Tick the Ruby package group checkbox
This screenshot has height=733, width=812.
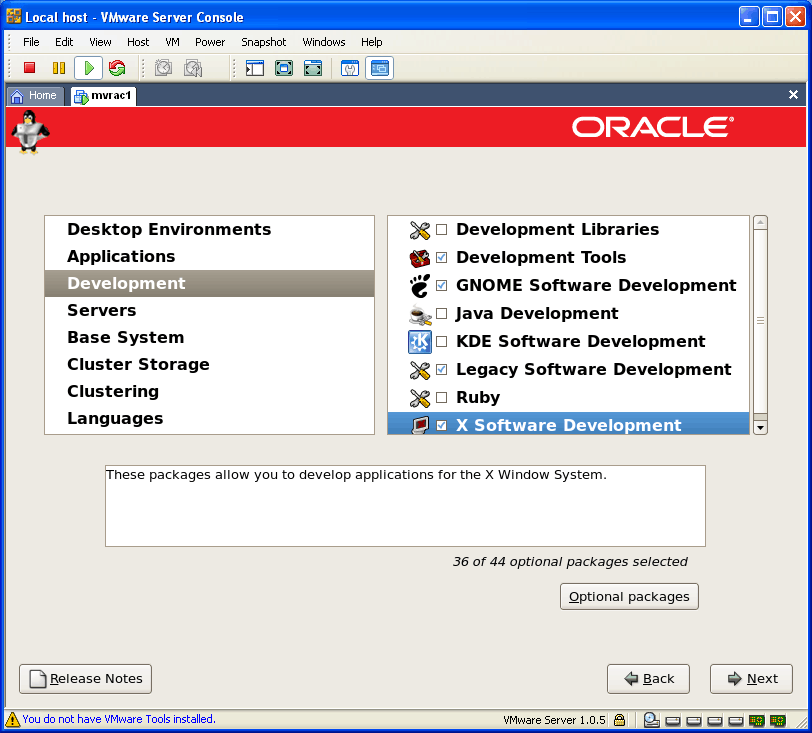(x=442, y=398)
